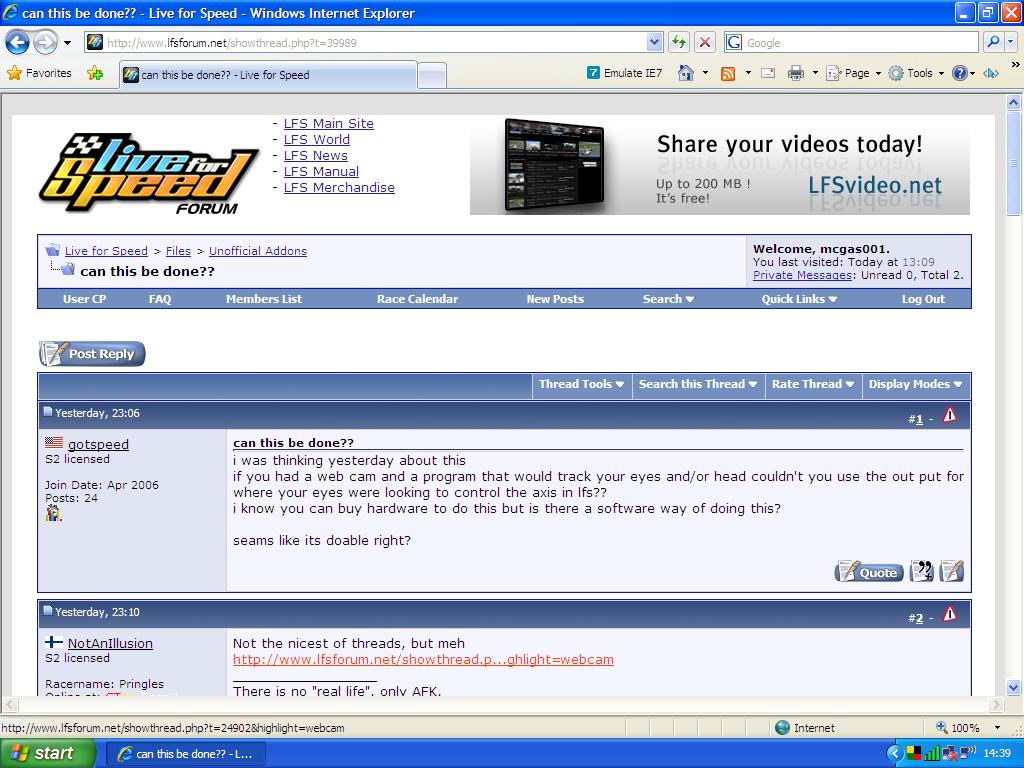Open the Favorites star button
Screen dimensions: 1024x768
tap(39, 73)
